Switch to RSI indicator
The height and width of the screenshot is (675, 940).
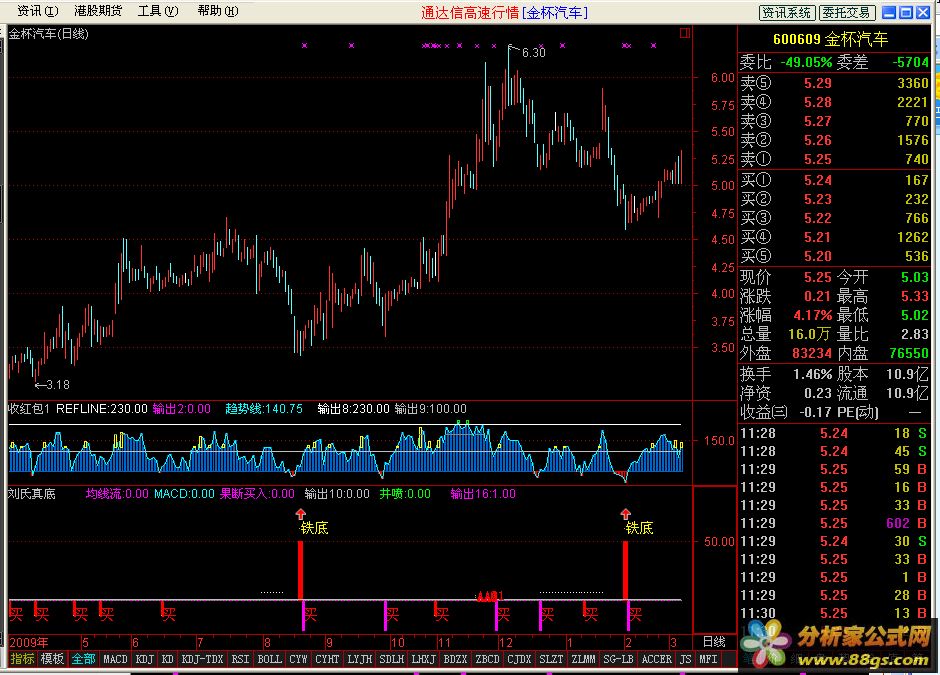point(240,659)
